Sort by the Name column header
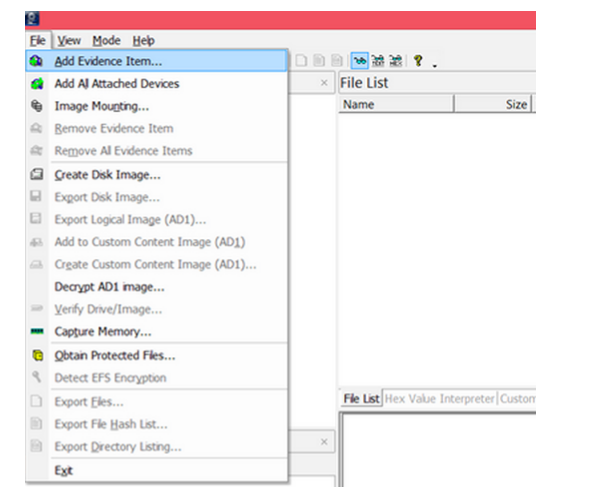The width and height of the screenshot is (600, 500). coord(396,104)
